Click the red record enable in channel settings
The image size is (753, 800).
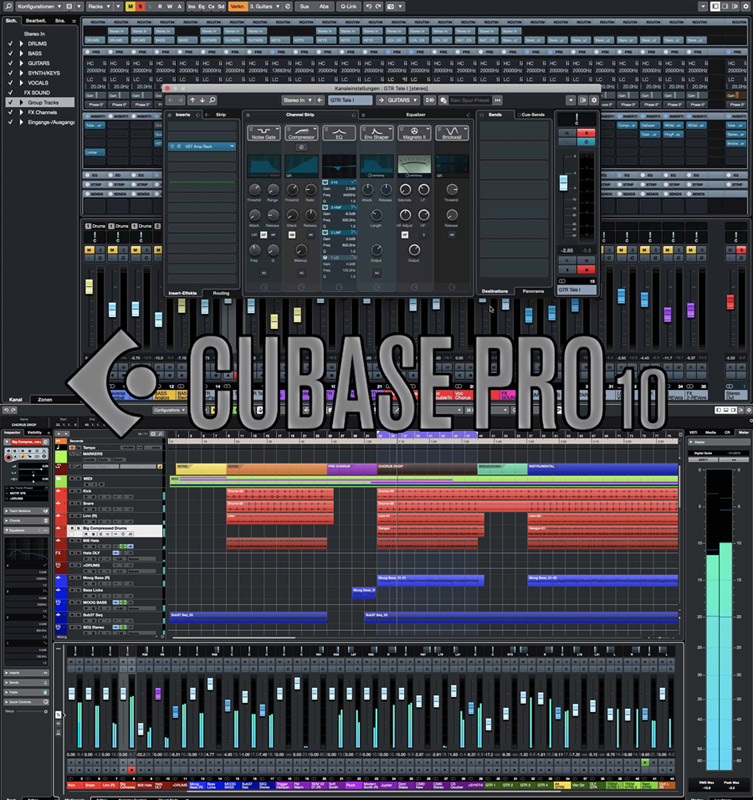tap(586, 269)
